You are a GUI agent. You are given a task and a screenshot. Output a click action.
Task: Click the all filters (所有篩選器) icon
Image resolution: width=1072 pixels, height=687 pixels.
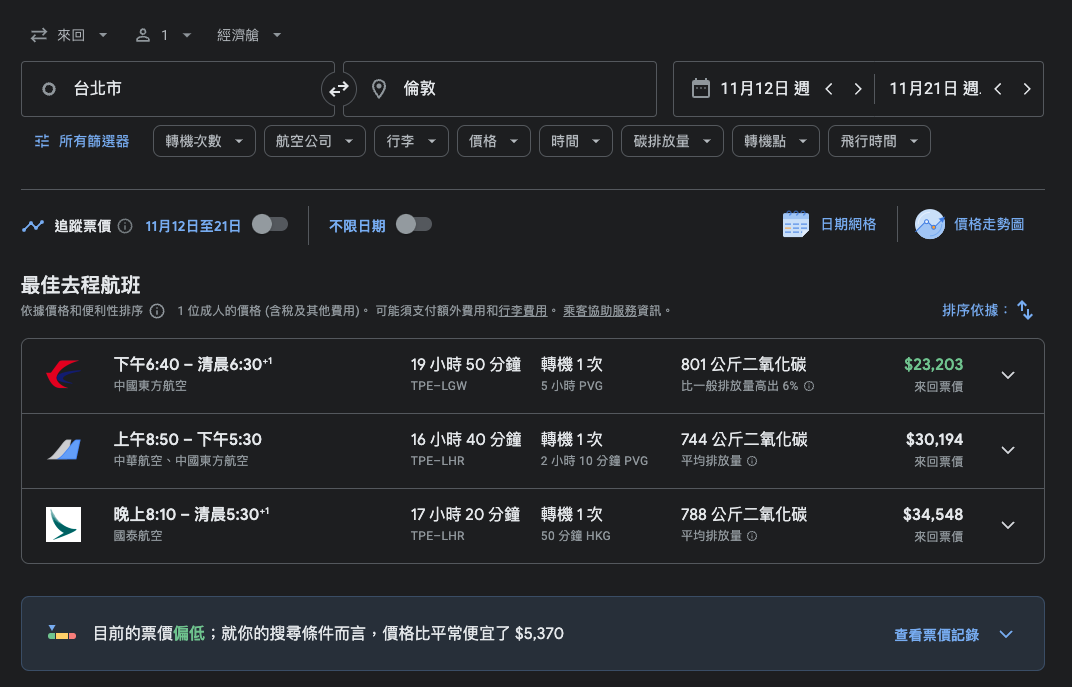[41, 141]
